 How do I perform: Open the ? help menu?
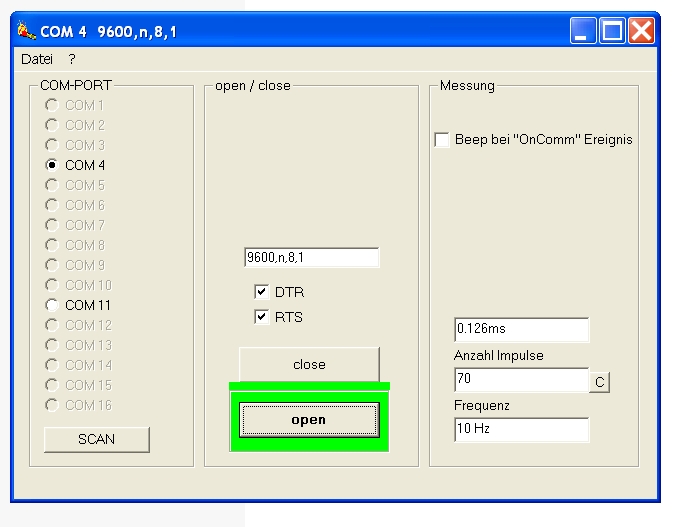[72, 59]
